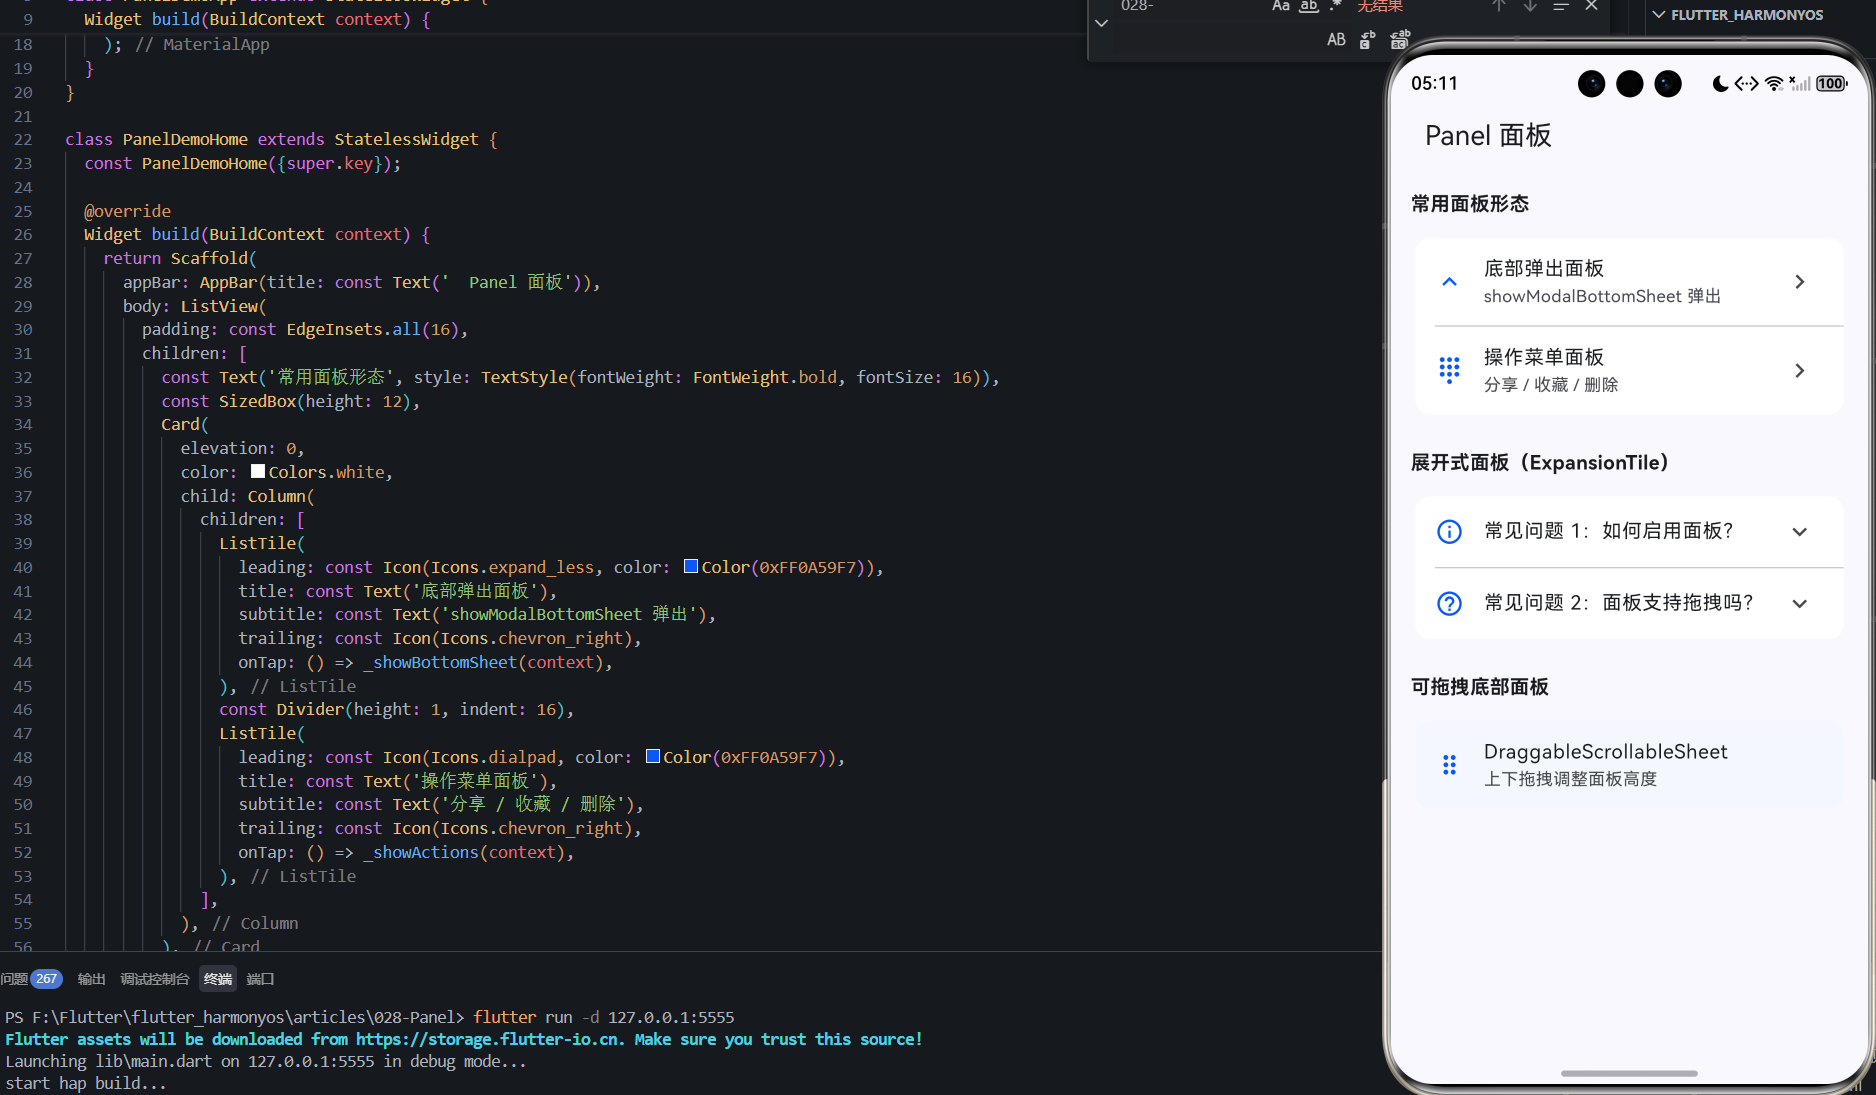Screen dimensions: 1876x1095
Task: Collapse the replace row with chevron
Action: (1101, 23)
